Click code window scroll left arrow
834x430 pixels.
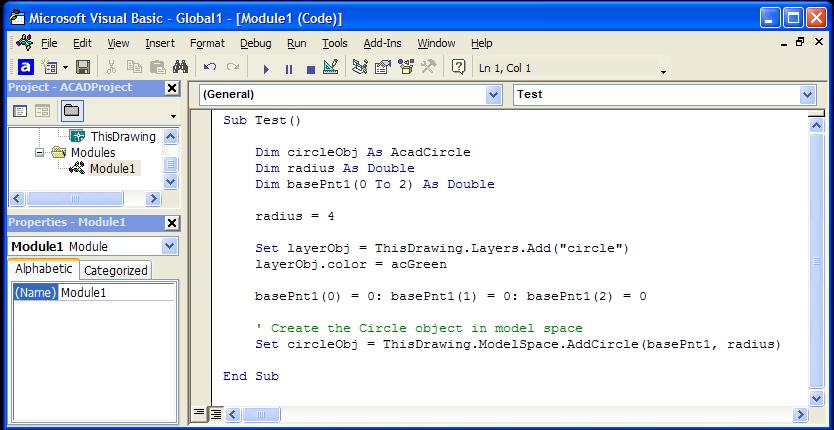click(233, 414)
